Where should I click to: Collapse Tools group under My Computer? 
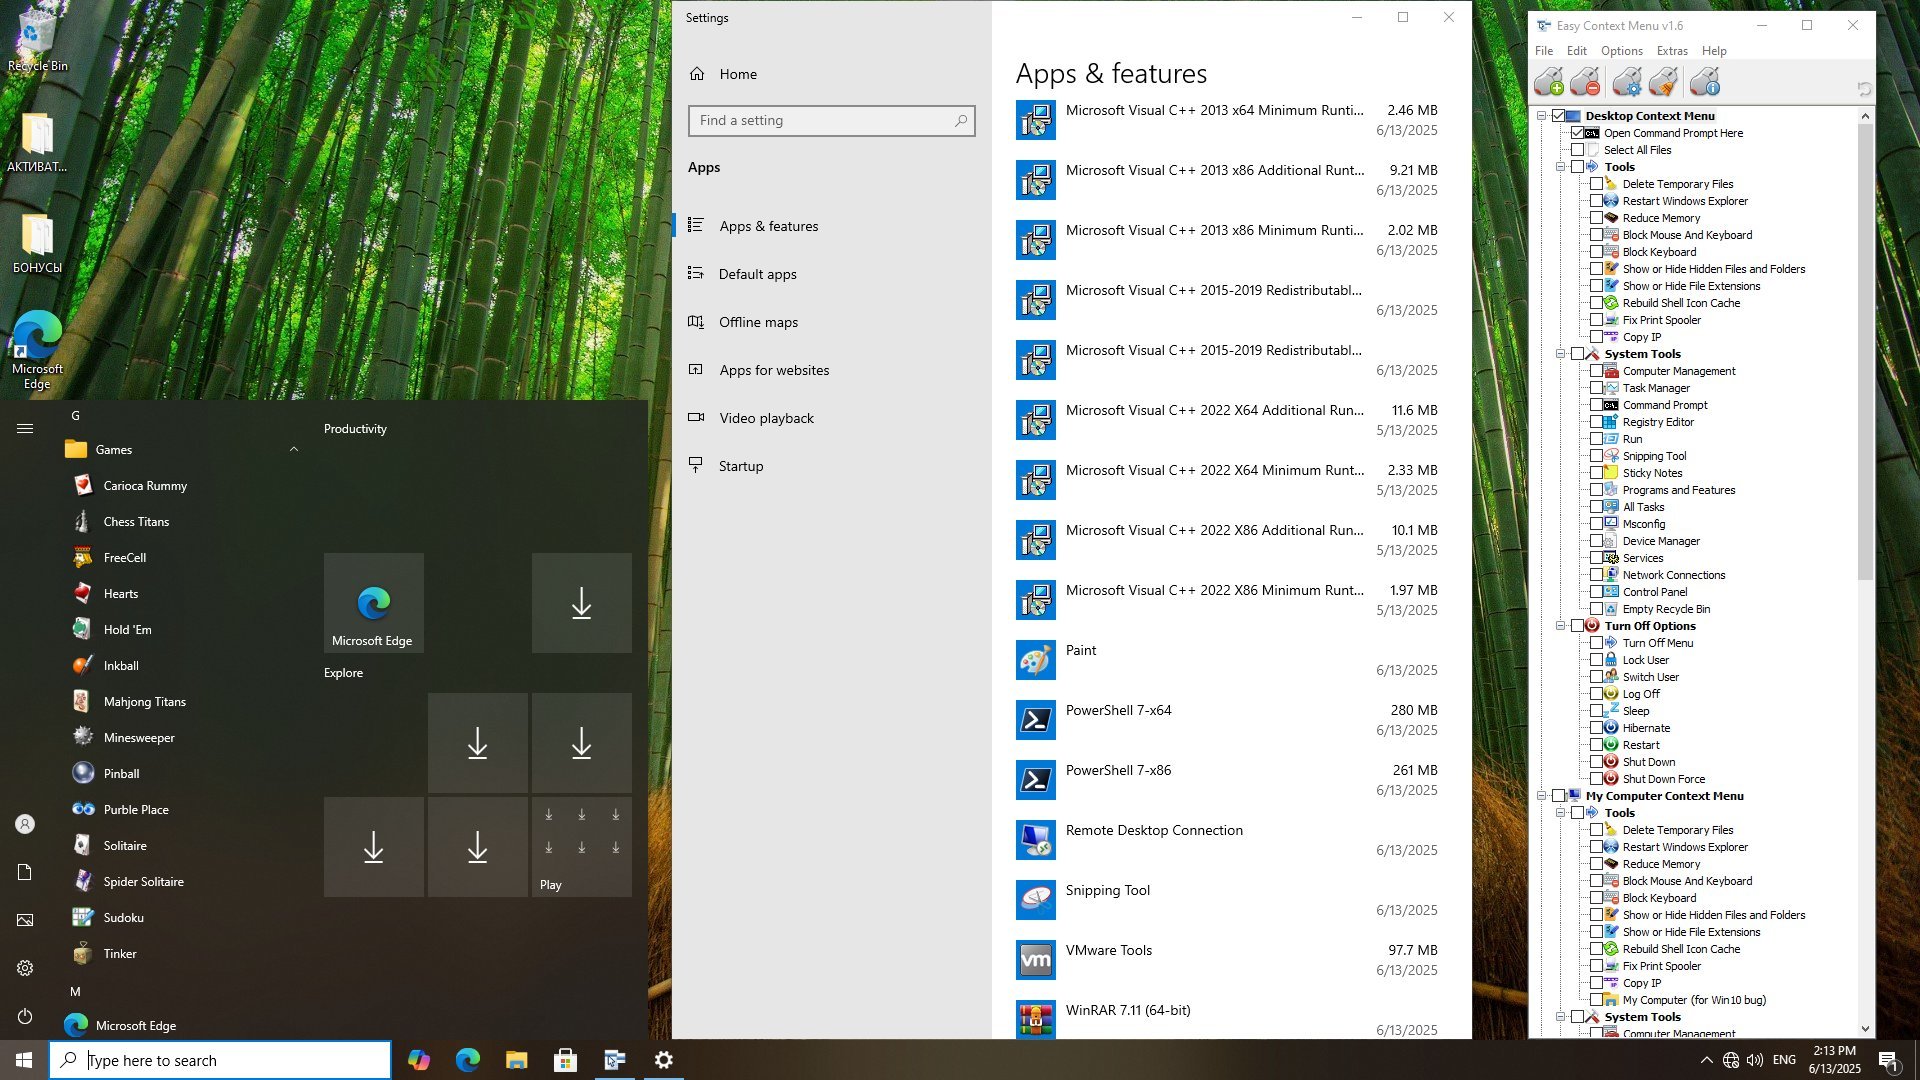tap(1560, 813)
